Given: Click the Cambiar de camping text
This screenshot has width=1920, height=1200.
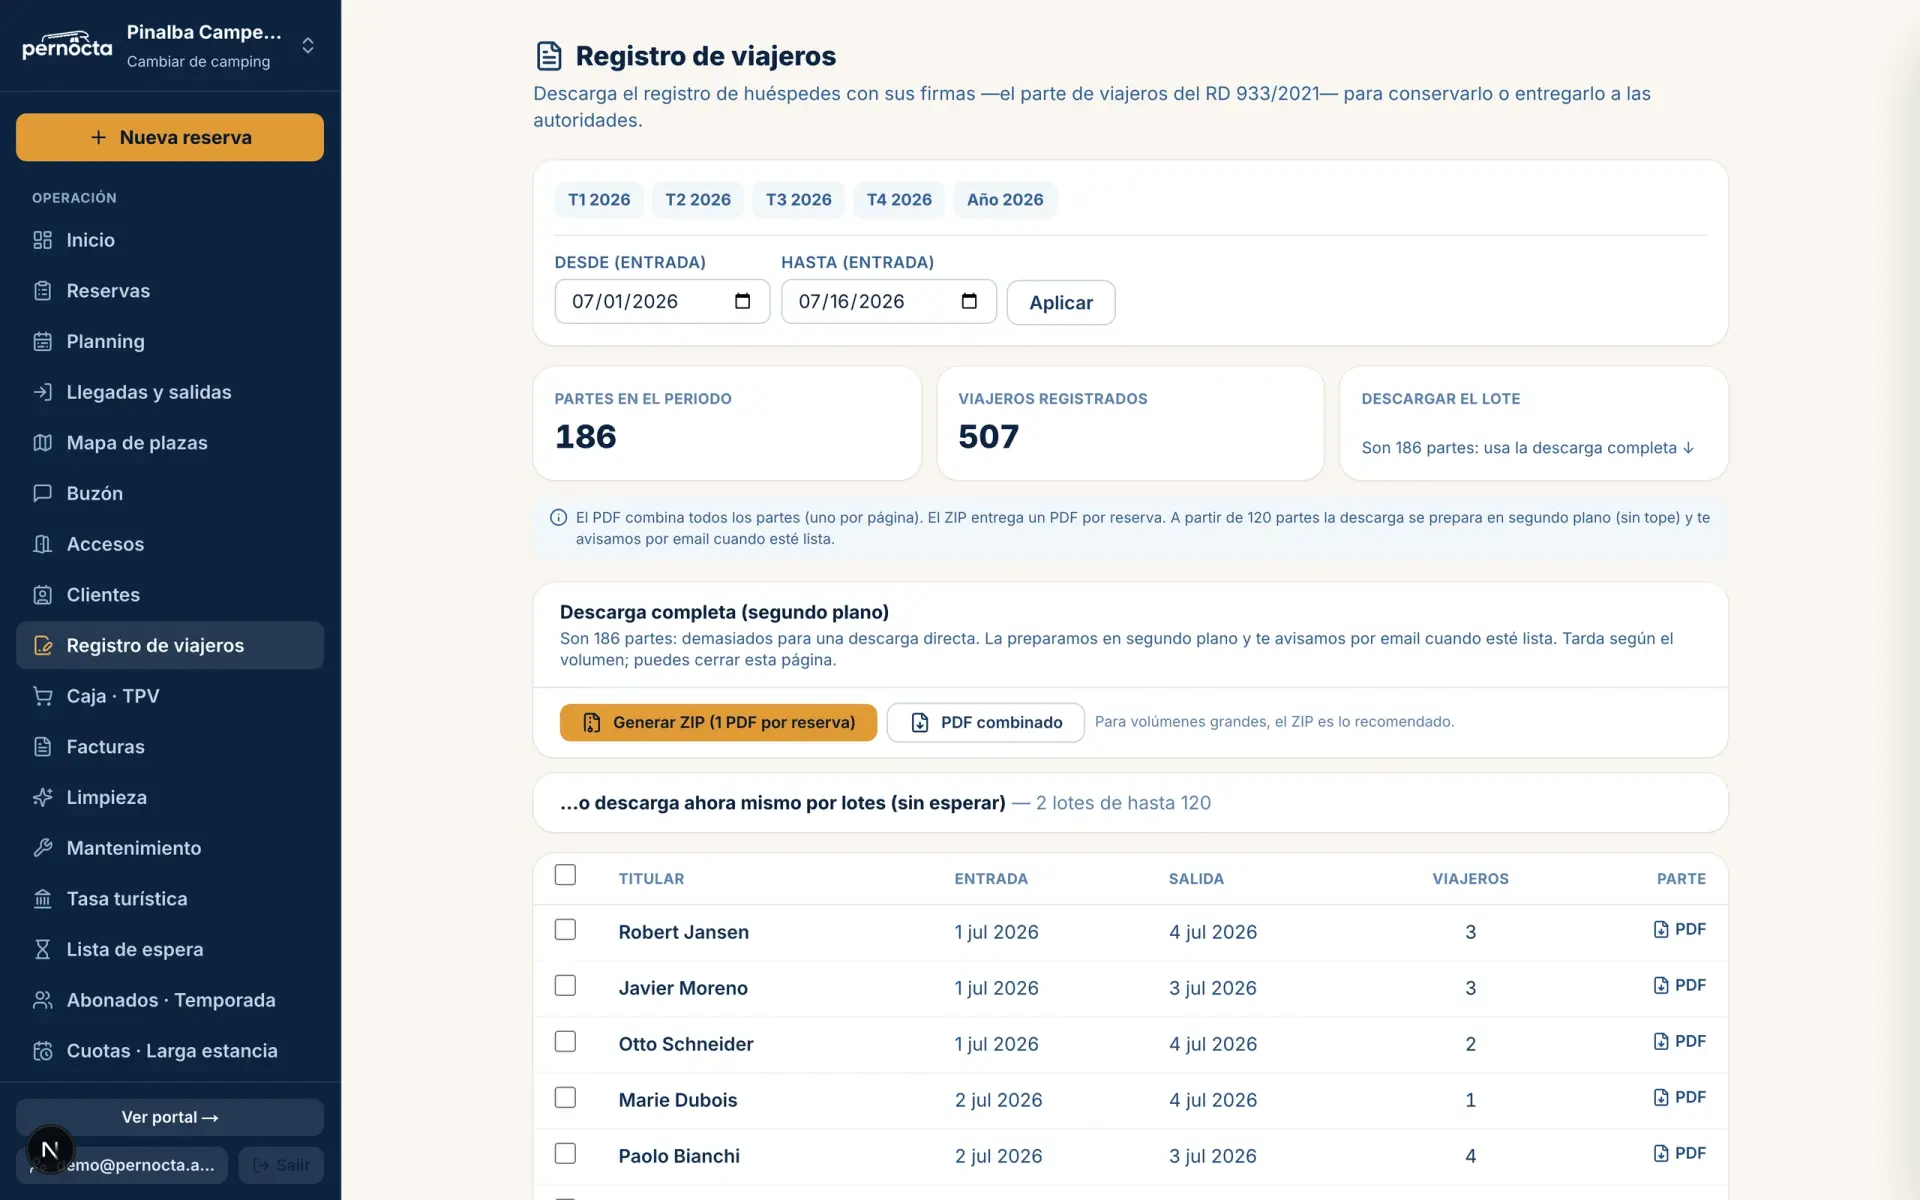Looking at the screenshot, I should tap(198, 62).
